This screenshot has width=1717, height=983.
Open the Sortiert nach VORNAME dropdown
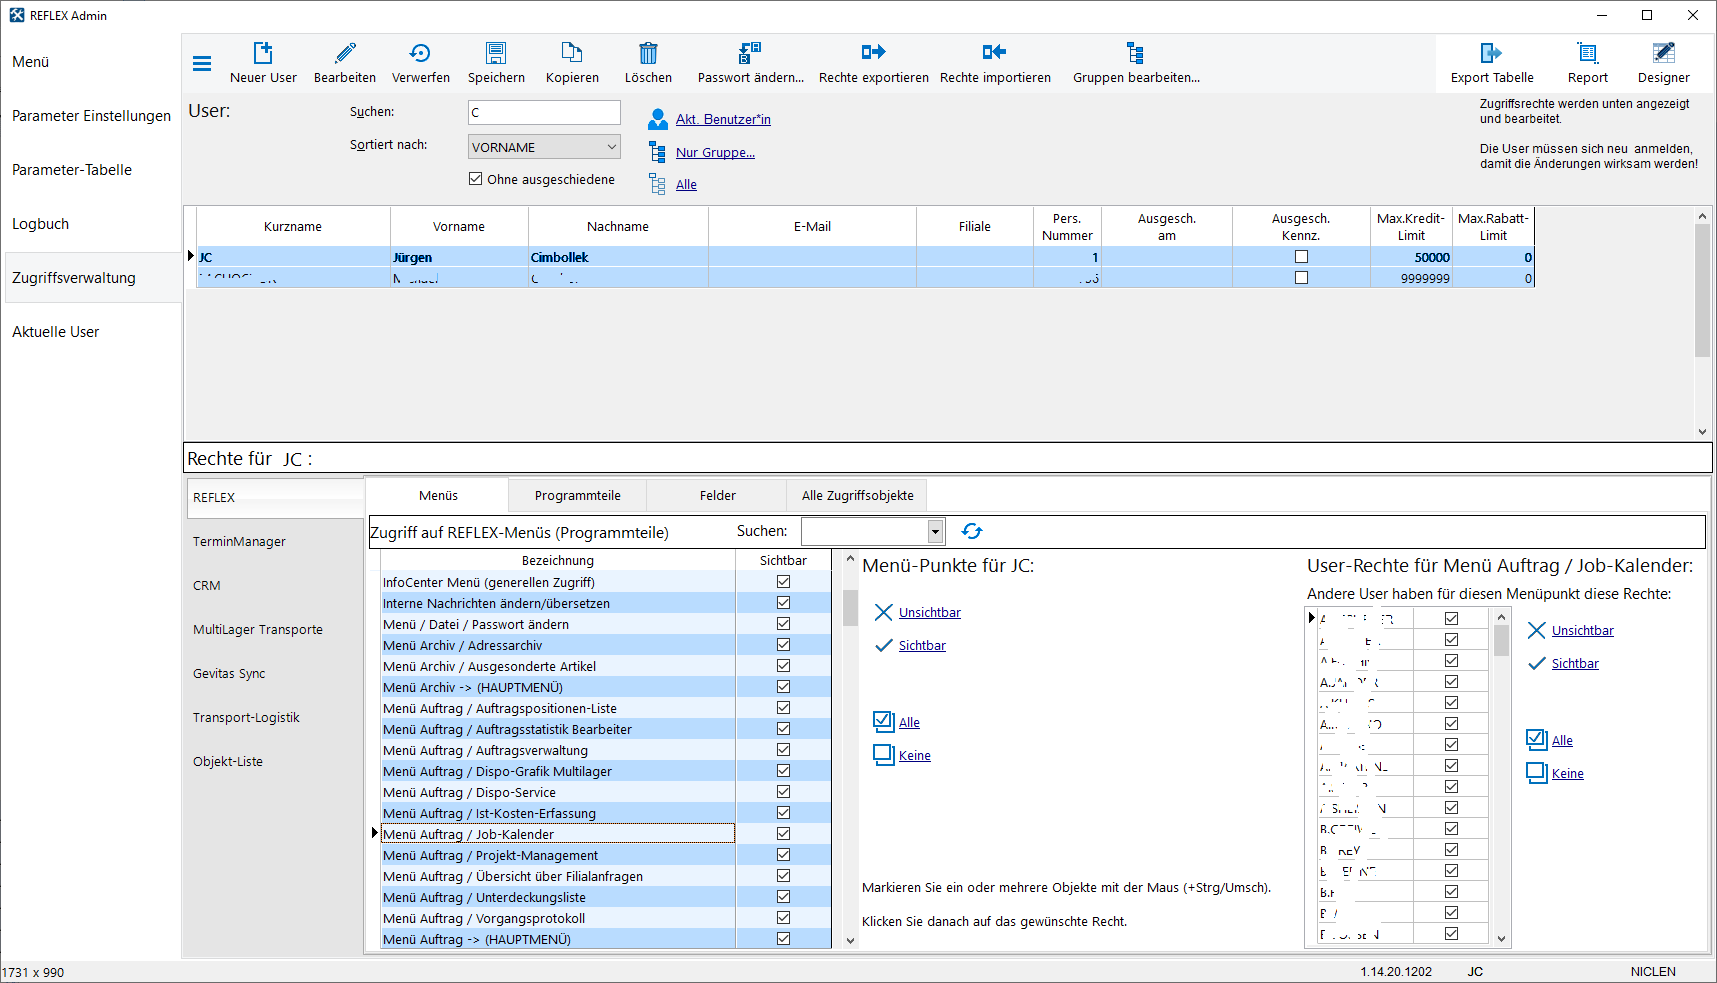pyautogui.click(x=544, y=147)
